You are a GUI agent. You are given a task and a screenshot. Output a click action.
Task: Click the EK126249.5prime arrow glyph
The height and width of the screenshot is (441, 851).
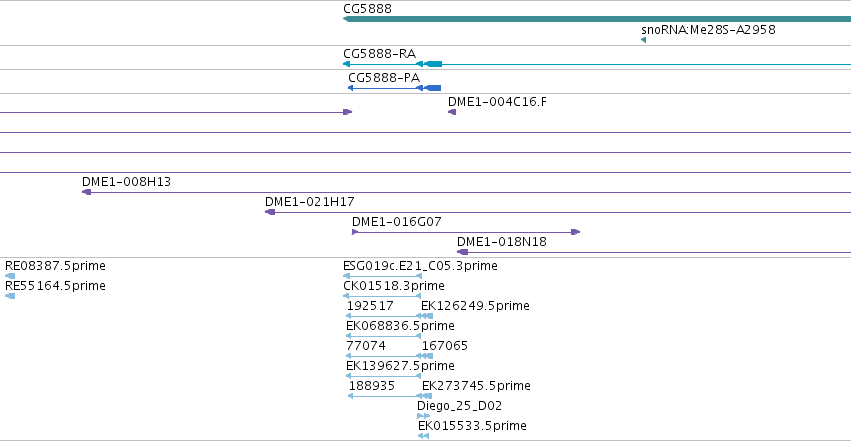pyautogui.click(x=427, y=316)
